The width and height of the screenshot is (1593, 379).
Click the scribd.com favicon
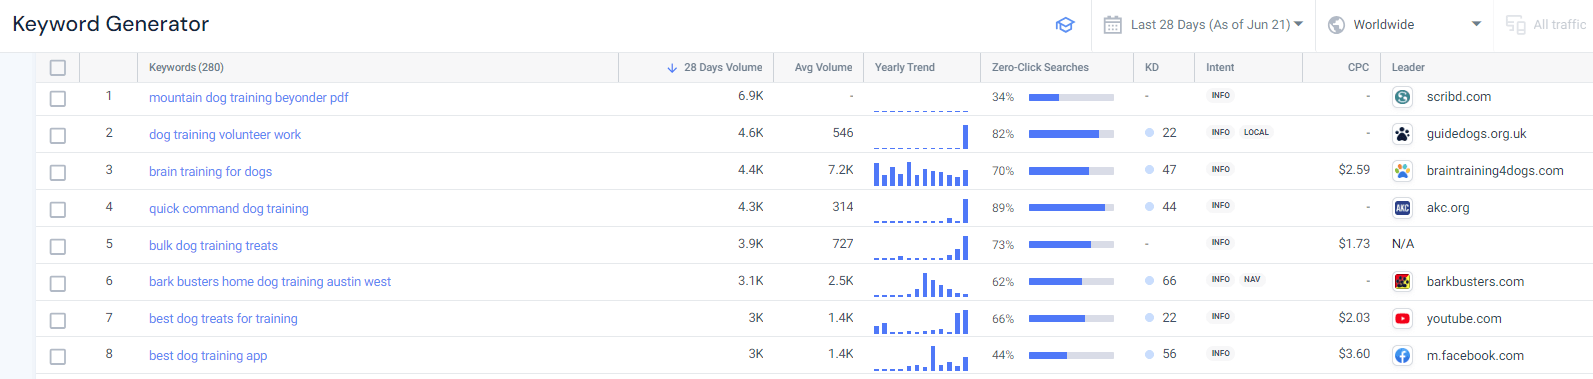1402,97
